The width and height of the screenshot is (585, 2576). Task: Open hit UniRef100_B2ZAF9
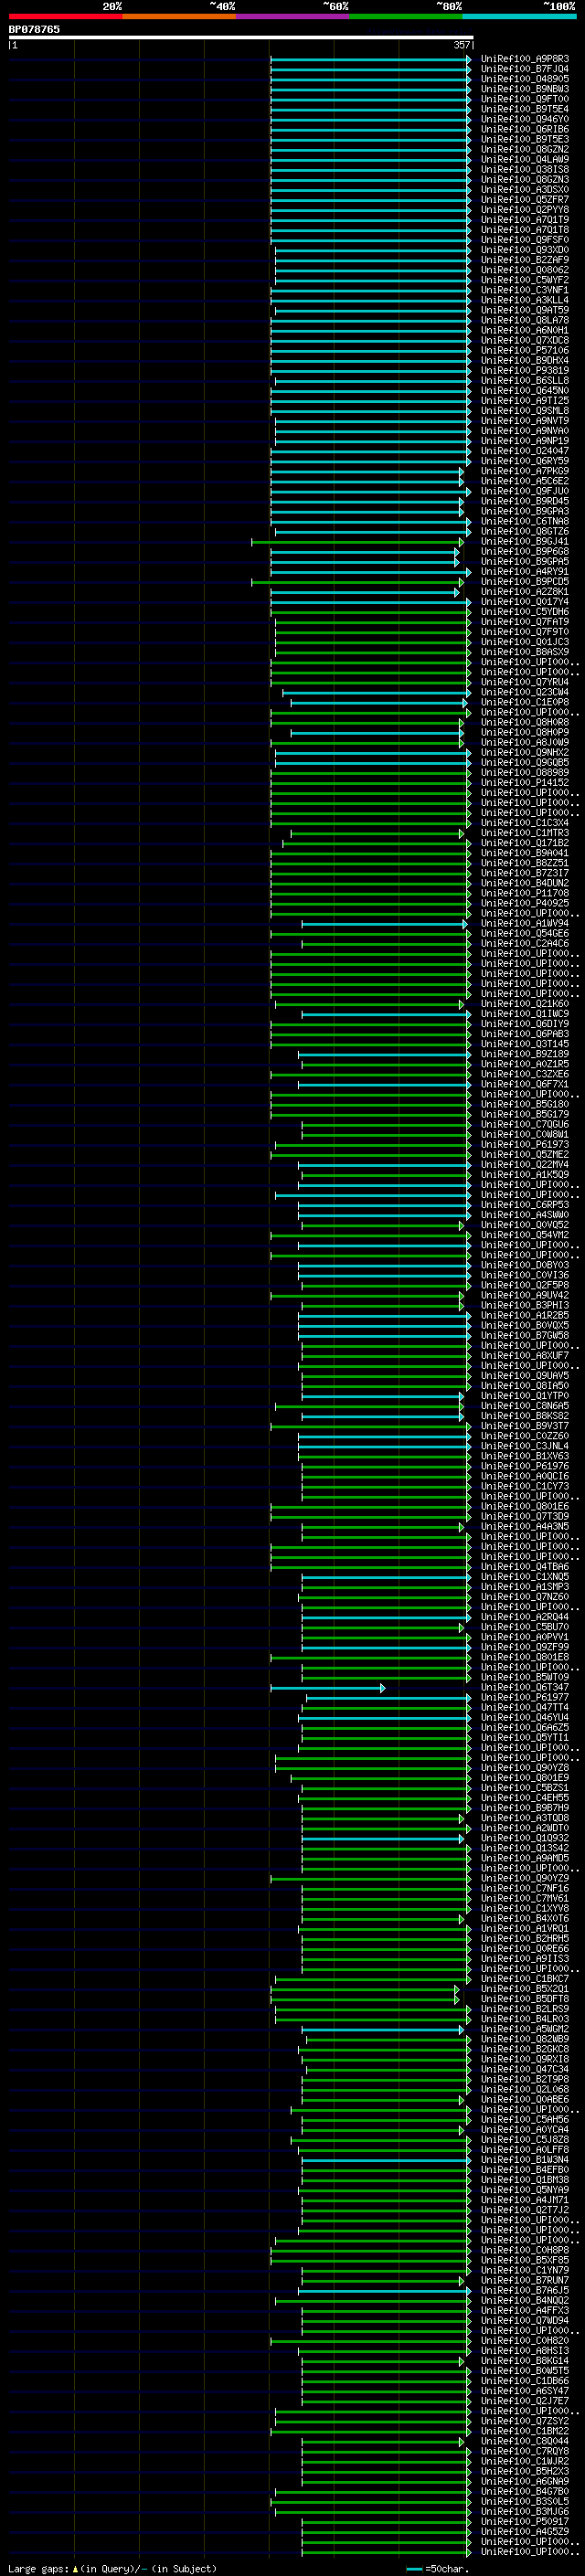pos(525,260)
